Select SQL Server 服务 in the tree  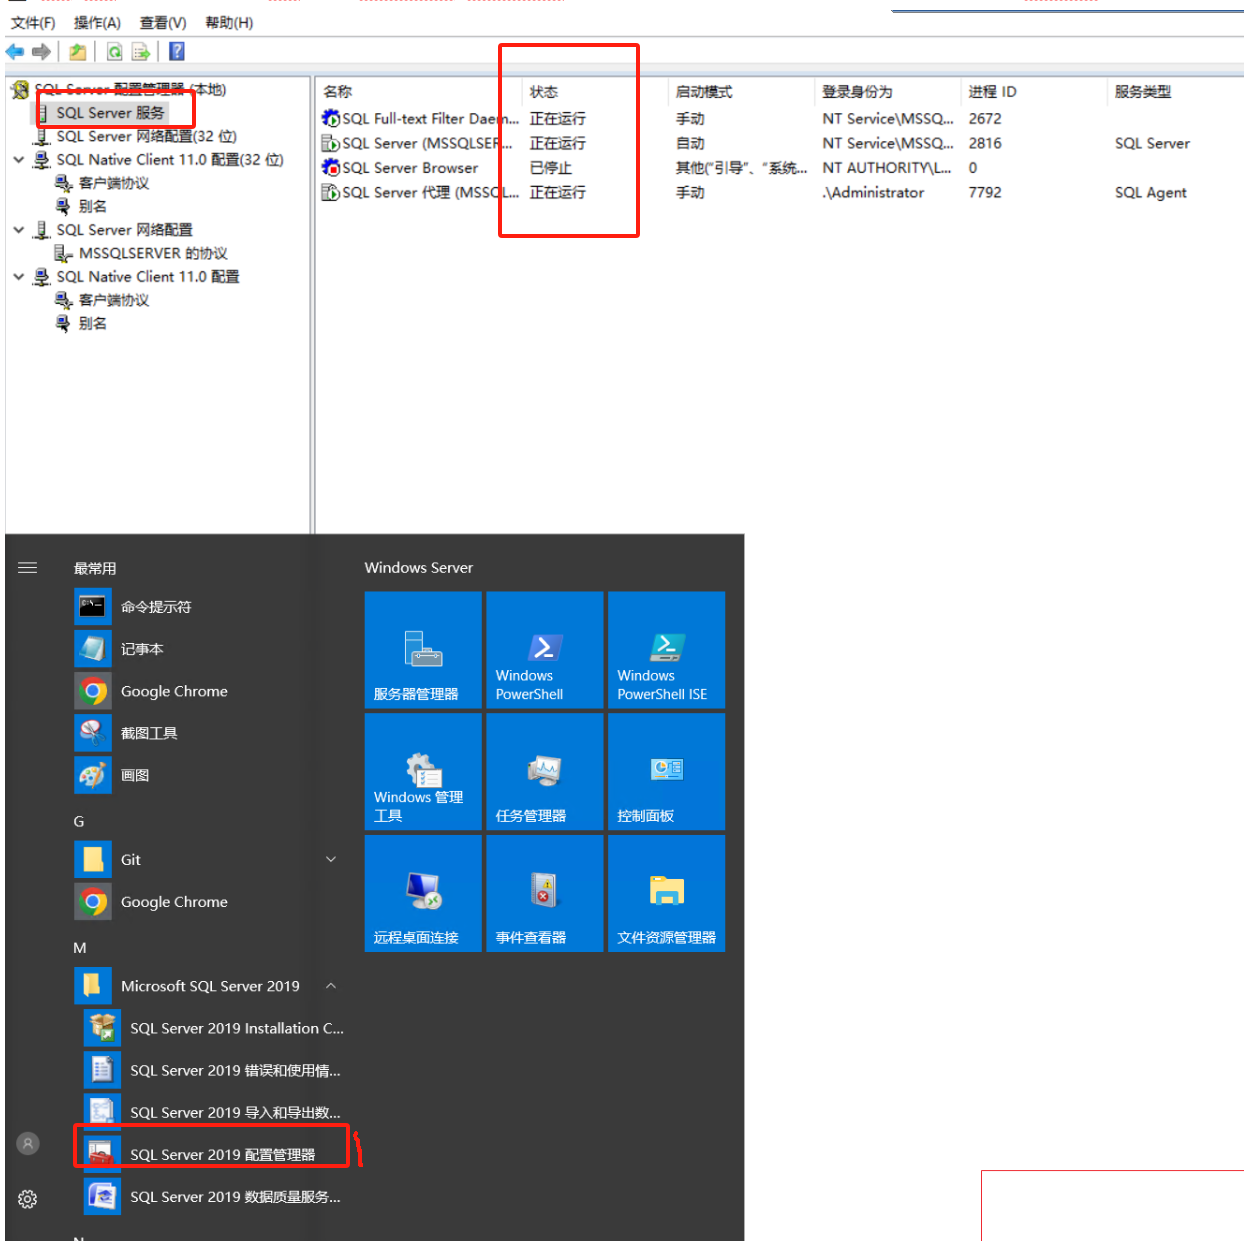(110, 113)
